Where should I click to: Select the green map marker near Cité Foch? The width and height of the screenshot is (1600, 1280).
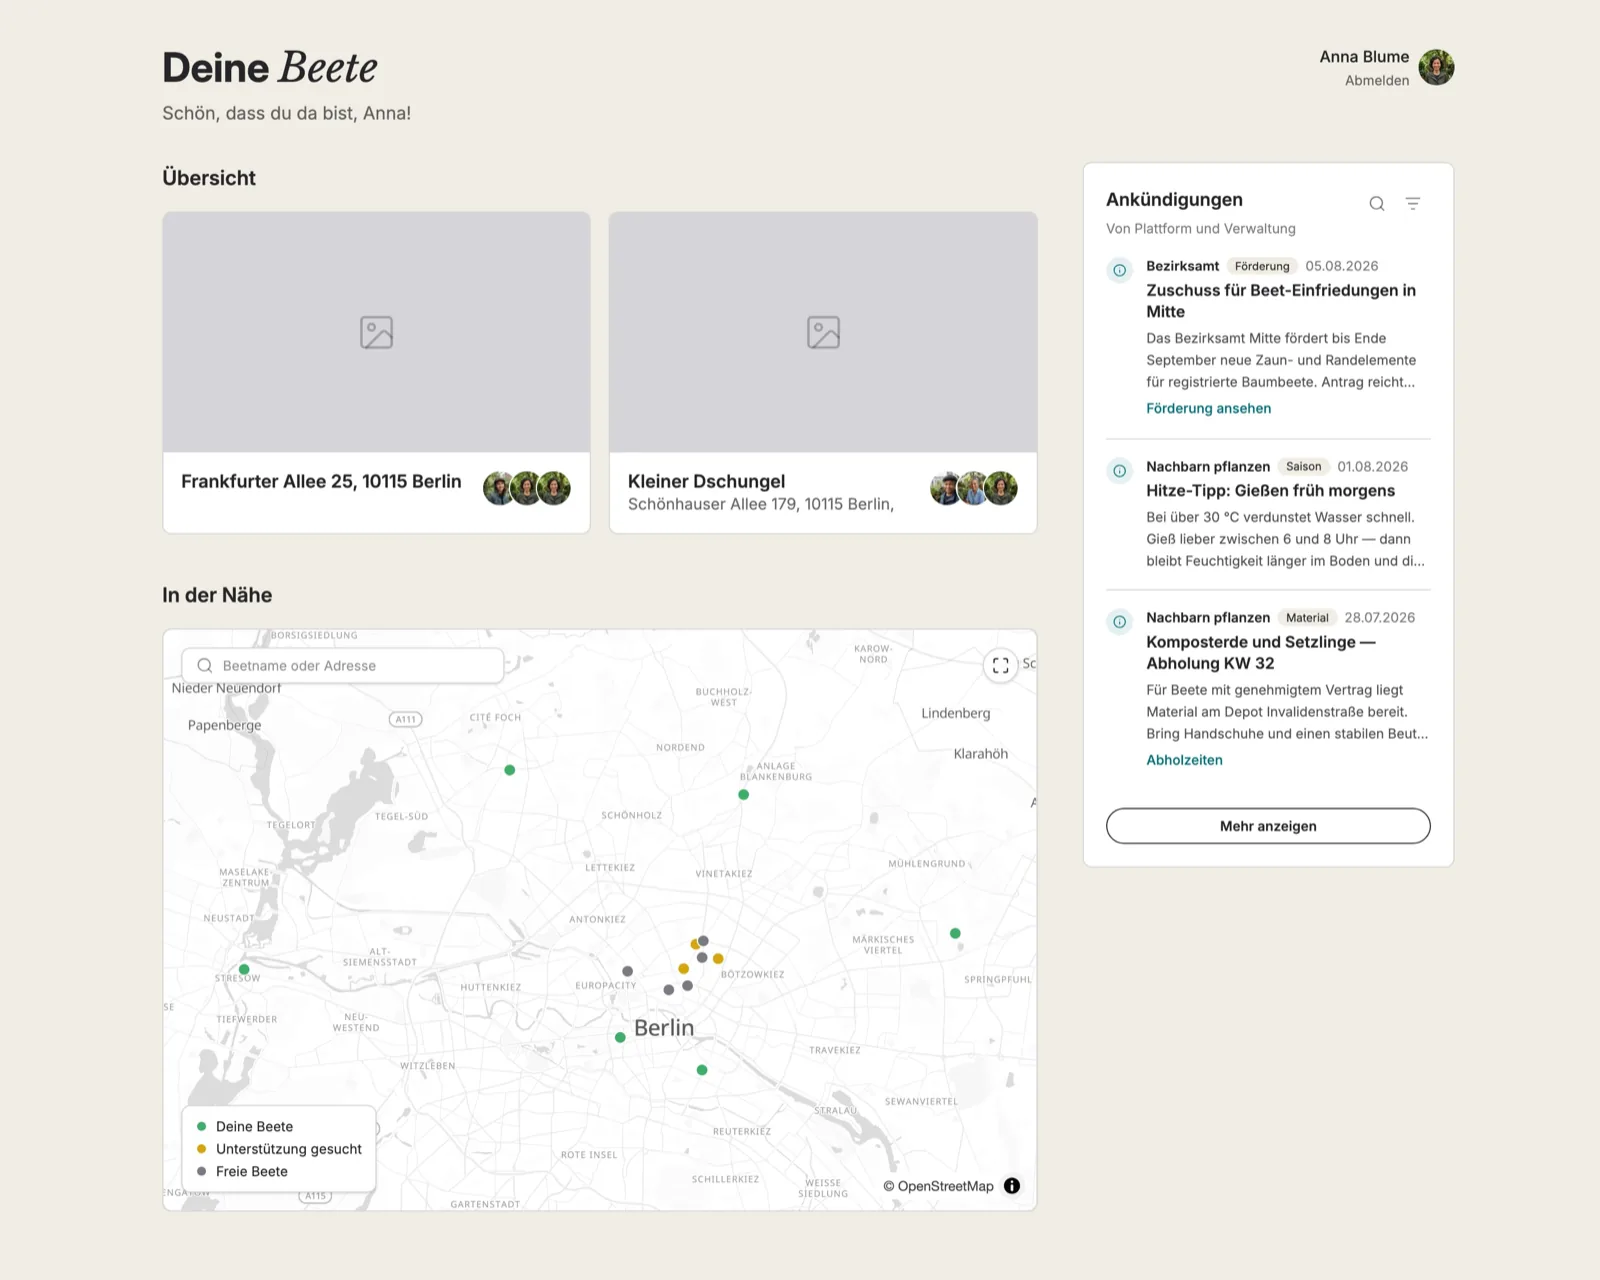click(x=510, y=770)
